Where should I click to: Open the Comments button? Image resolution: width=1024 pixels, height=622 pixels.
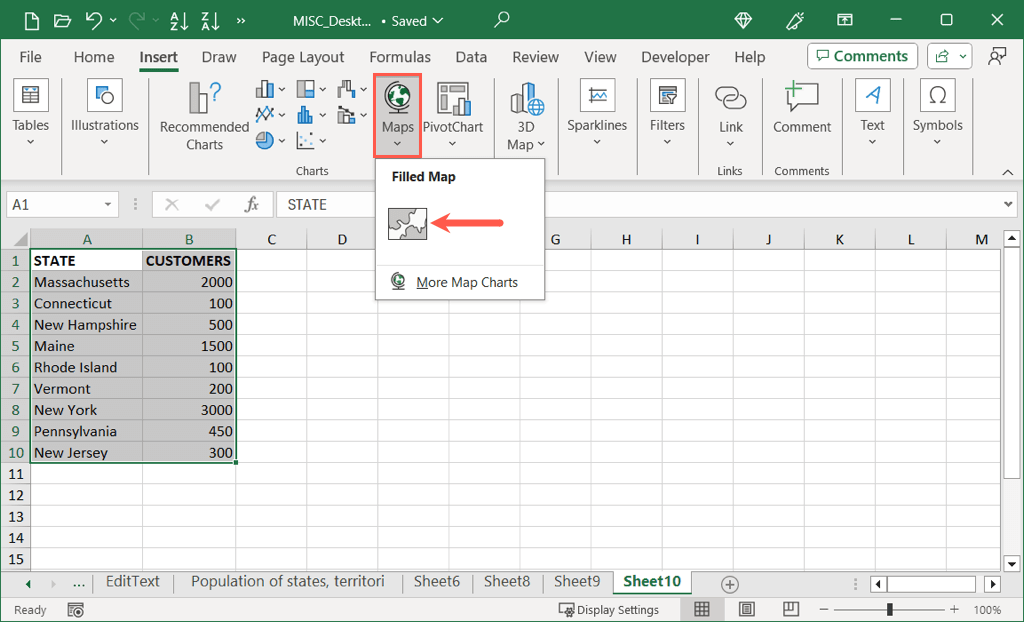point(862,56)
